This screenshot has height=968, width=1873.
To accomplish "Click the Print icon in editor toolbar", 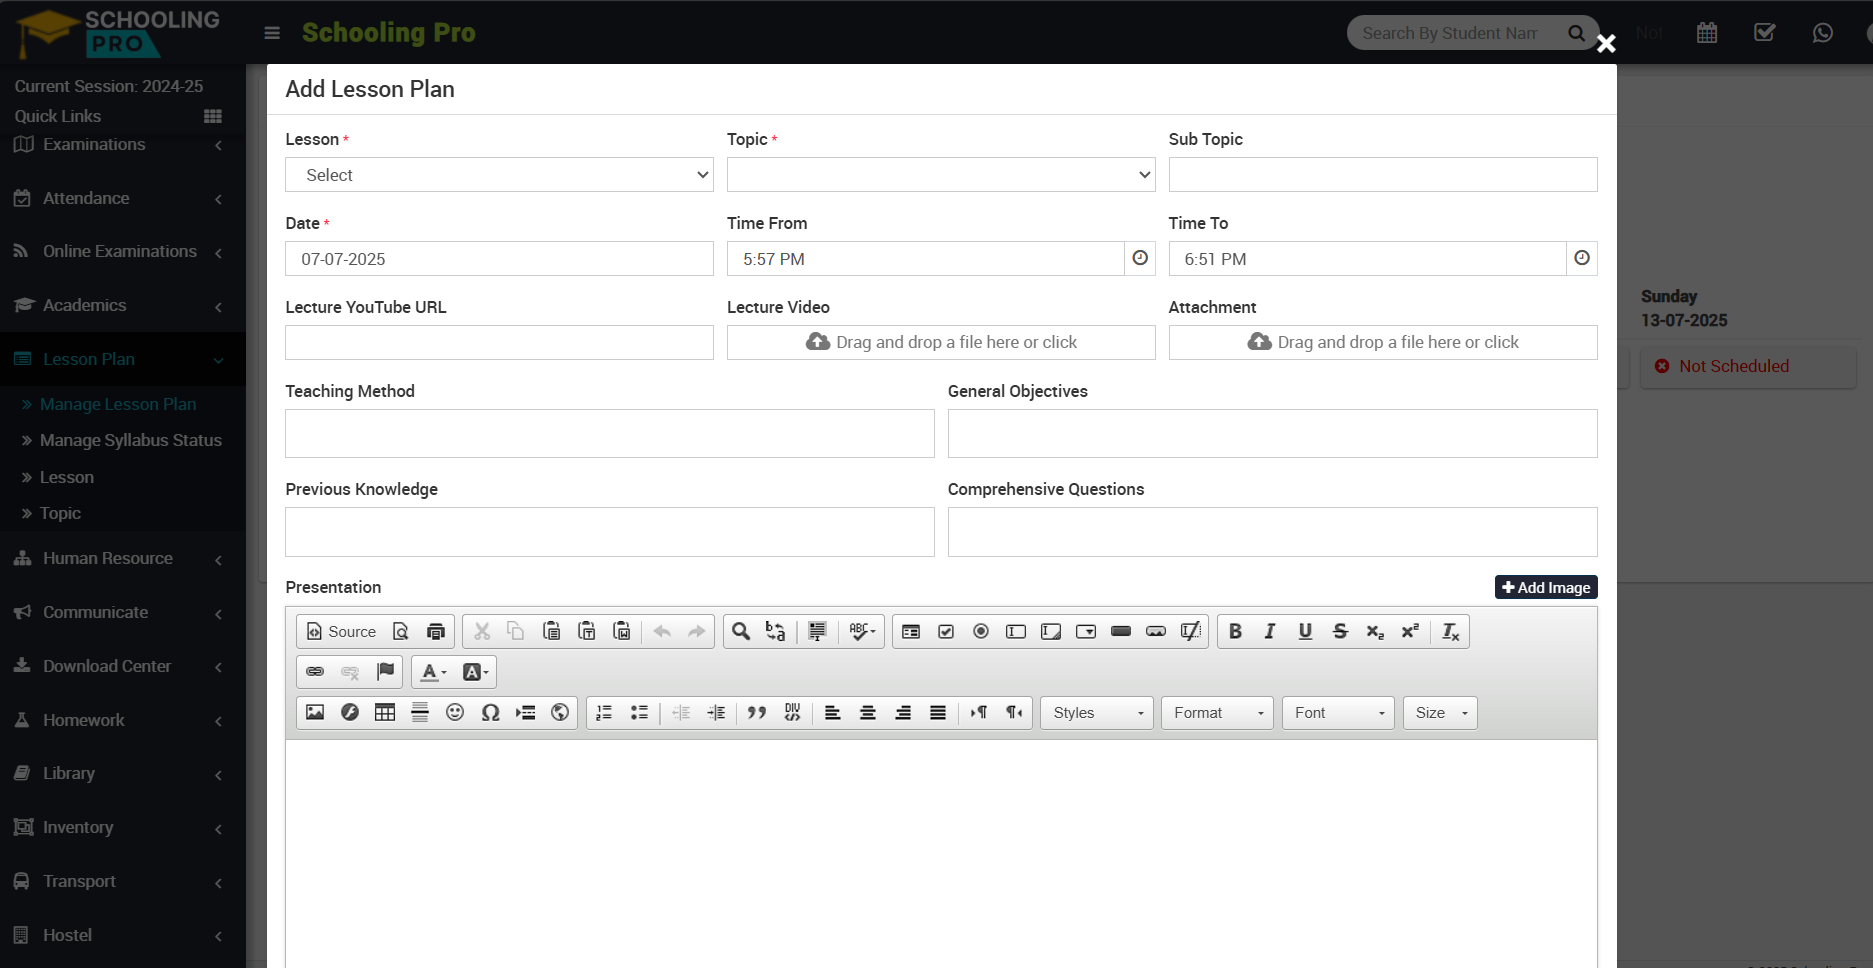I will [x=436, y=631].
